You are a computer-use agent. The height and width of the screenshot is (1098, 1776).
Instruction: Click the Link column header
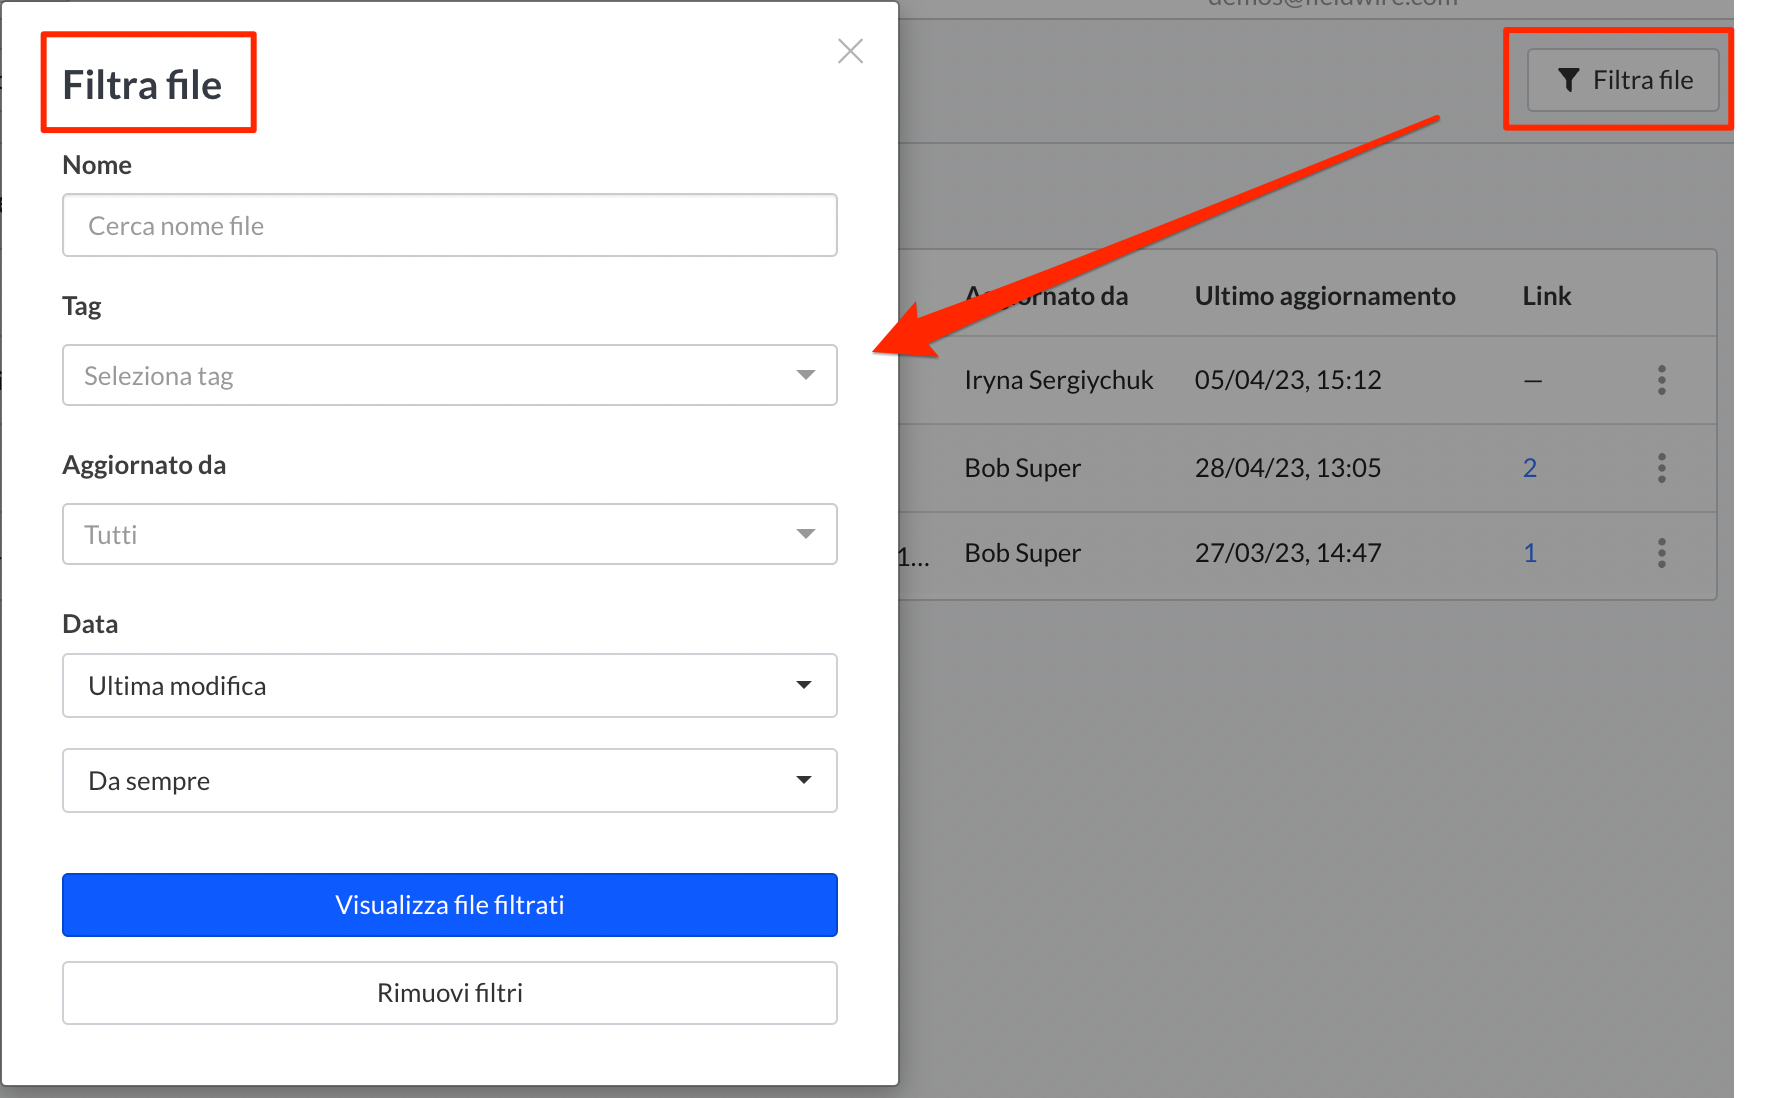pyautogui.click(x=1546, y=296)
